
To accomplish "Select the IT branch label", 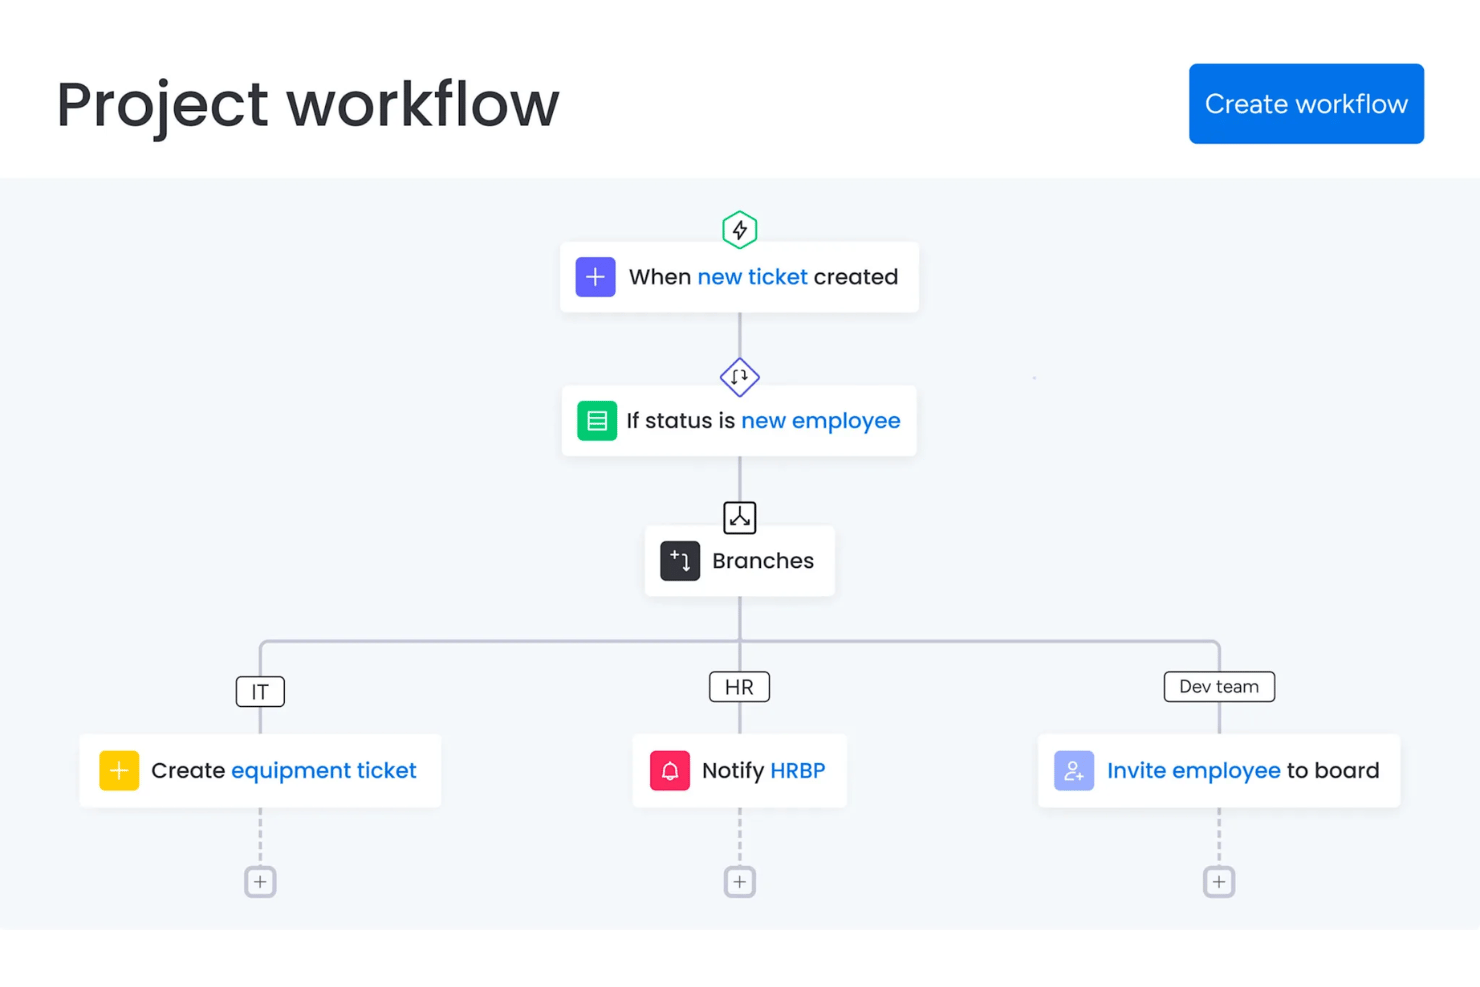I will click(260, 692).
